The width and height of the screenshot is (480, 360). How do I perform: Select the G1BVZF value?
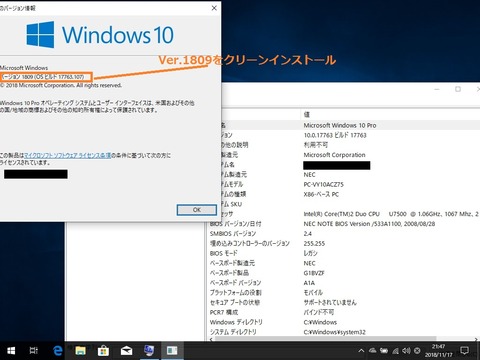pyautogui.click(x=314, y=273)
